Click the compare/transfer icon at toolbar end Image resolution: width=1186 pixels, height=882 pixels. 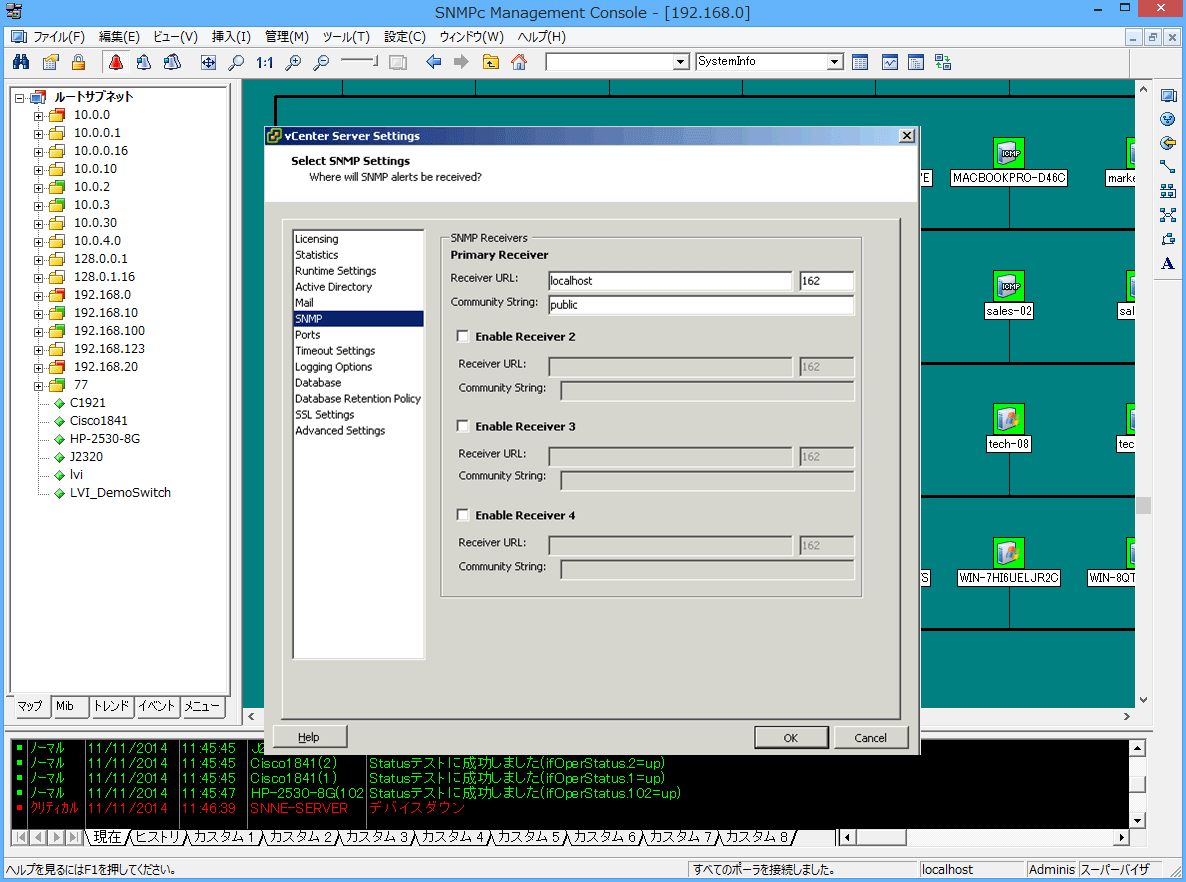click(943, 62)
